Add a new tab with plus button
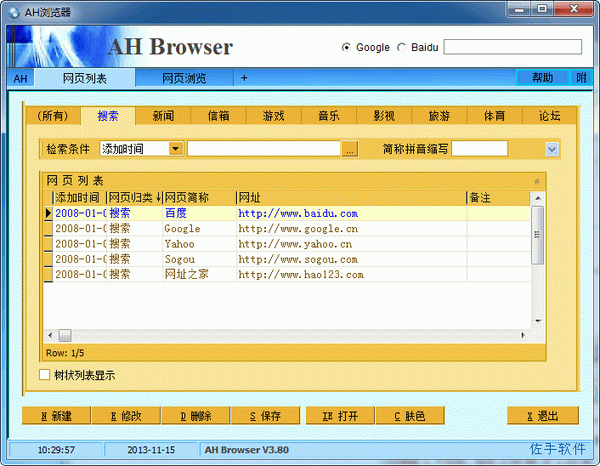Image resolution: width=600 pixels, height=466 pixels. pyautogui.click(x=244, y=78)
